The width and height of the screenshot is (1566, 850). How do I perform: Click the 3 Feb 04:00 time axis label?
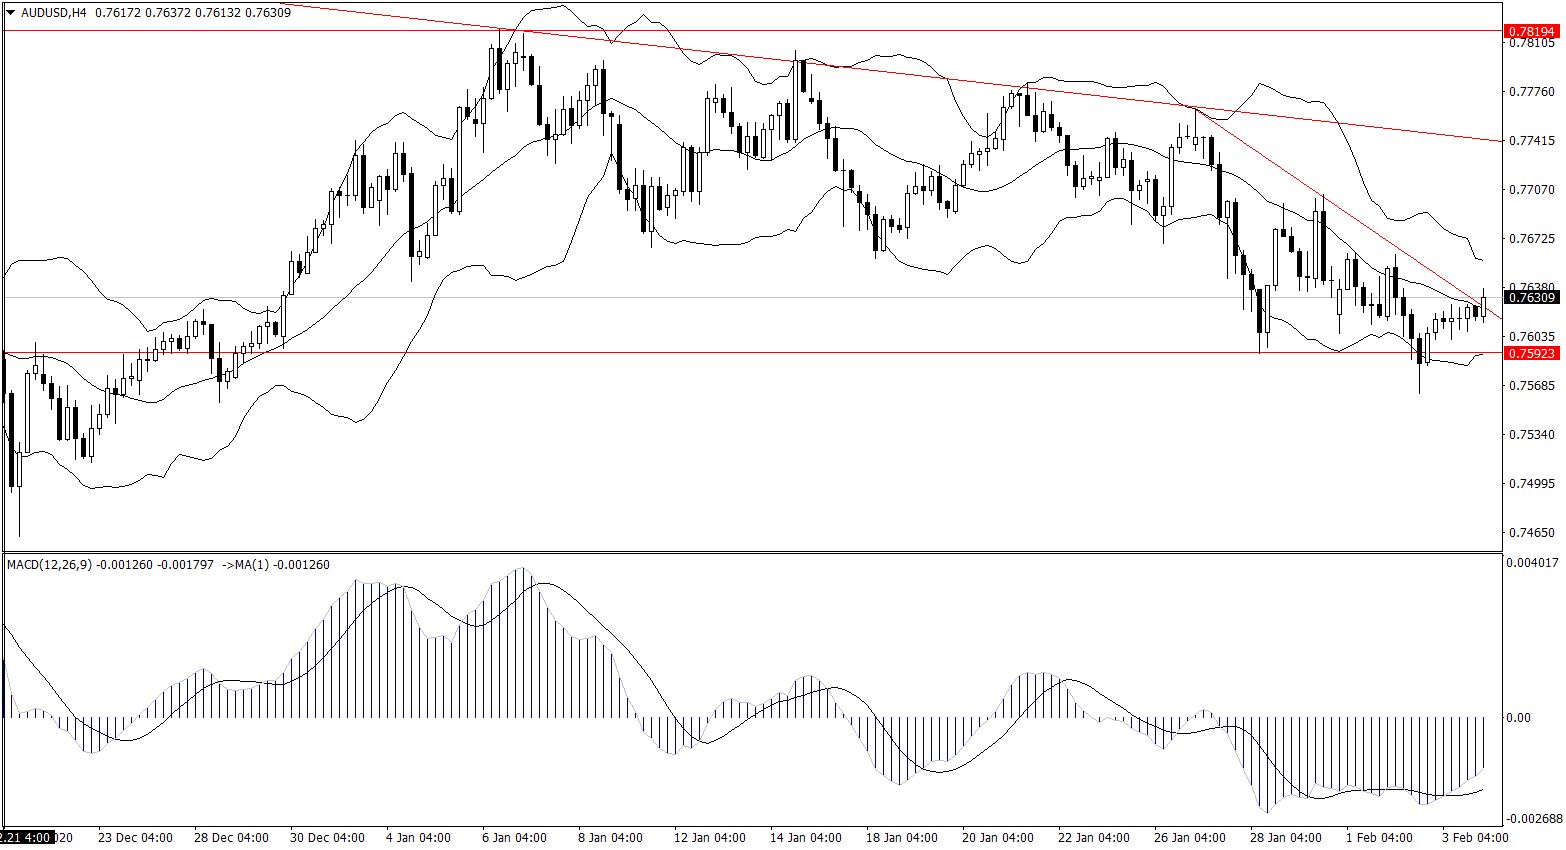[x=1475, y=837]
